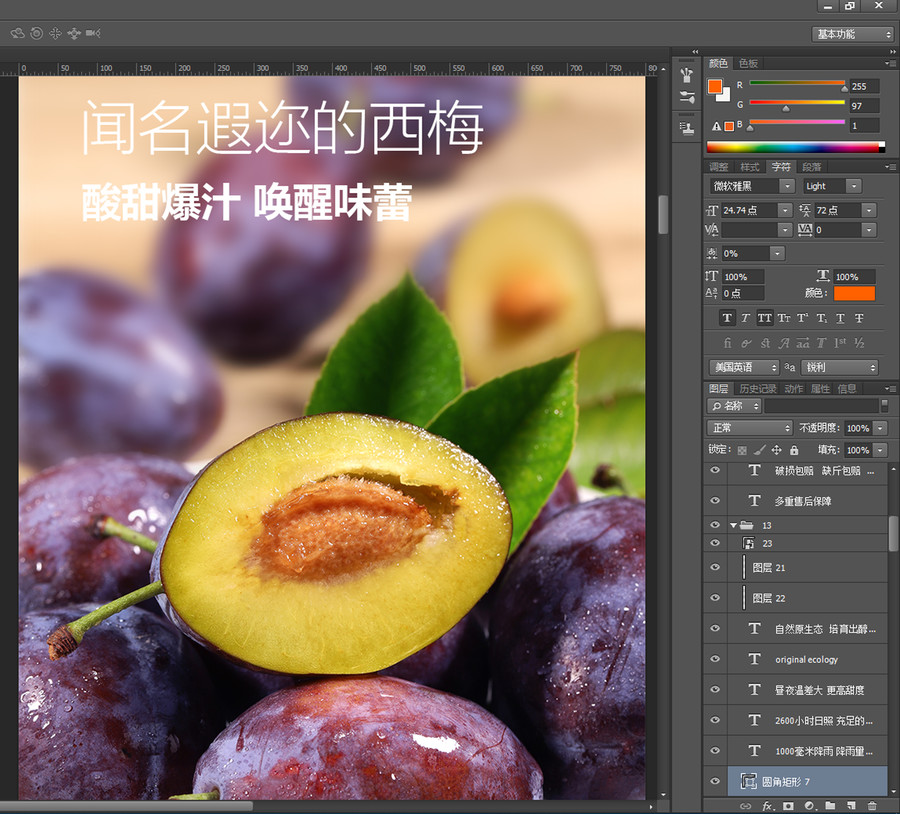Image resolution: width=900 pixels, height=814 pixels.
Task: Add a layer mask
Action: pos(788,807)
